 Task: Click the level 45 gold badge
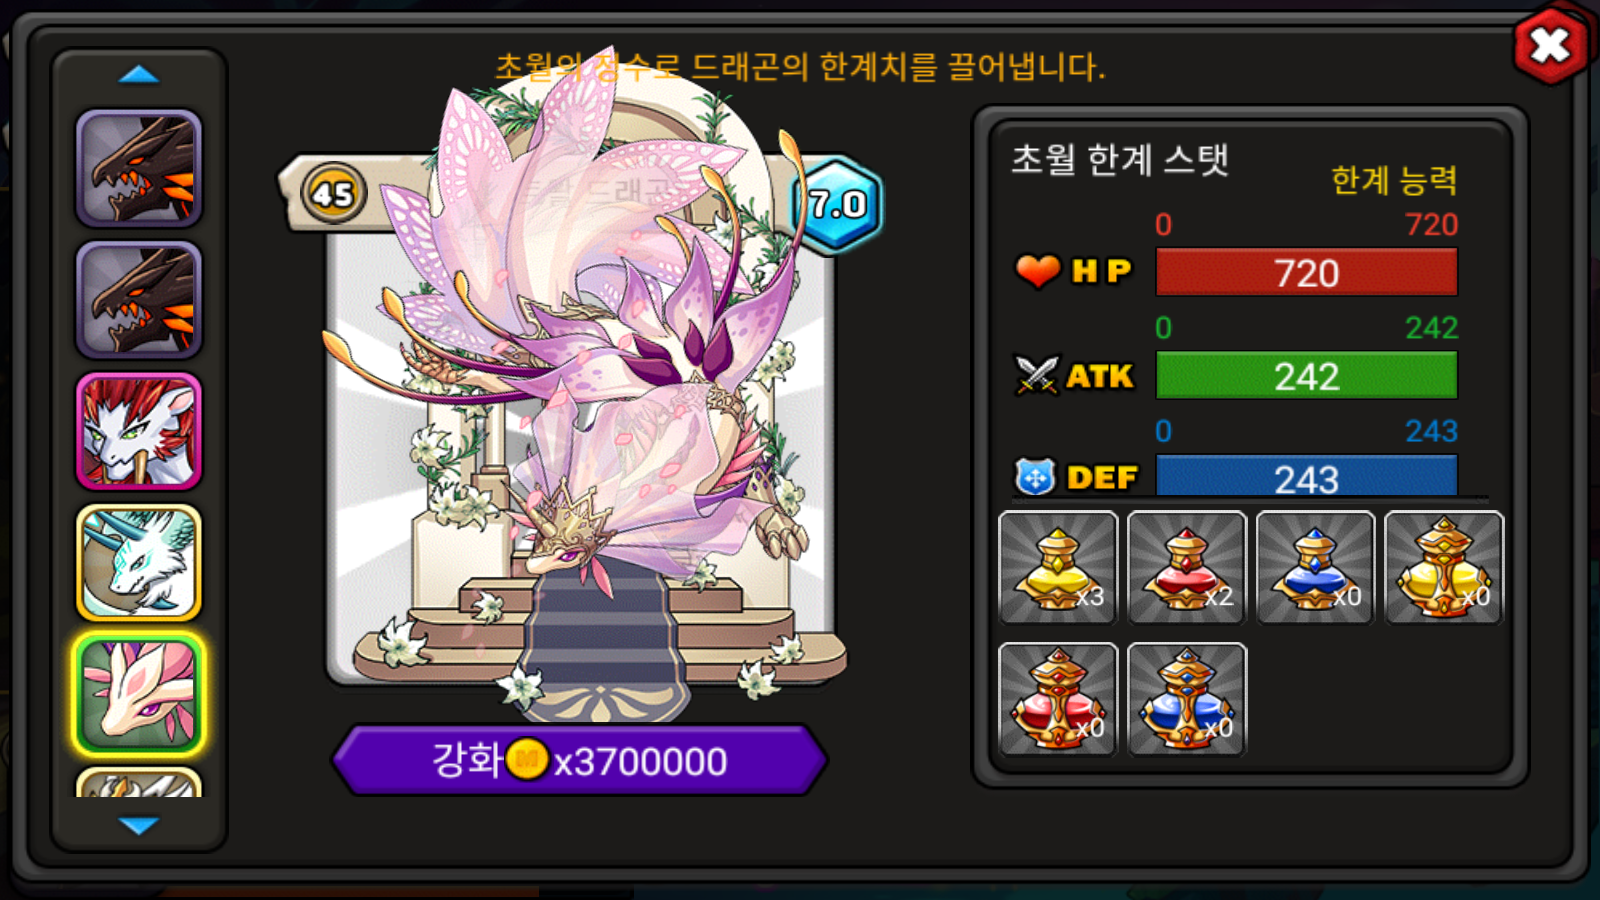click(x=334, y=193)
